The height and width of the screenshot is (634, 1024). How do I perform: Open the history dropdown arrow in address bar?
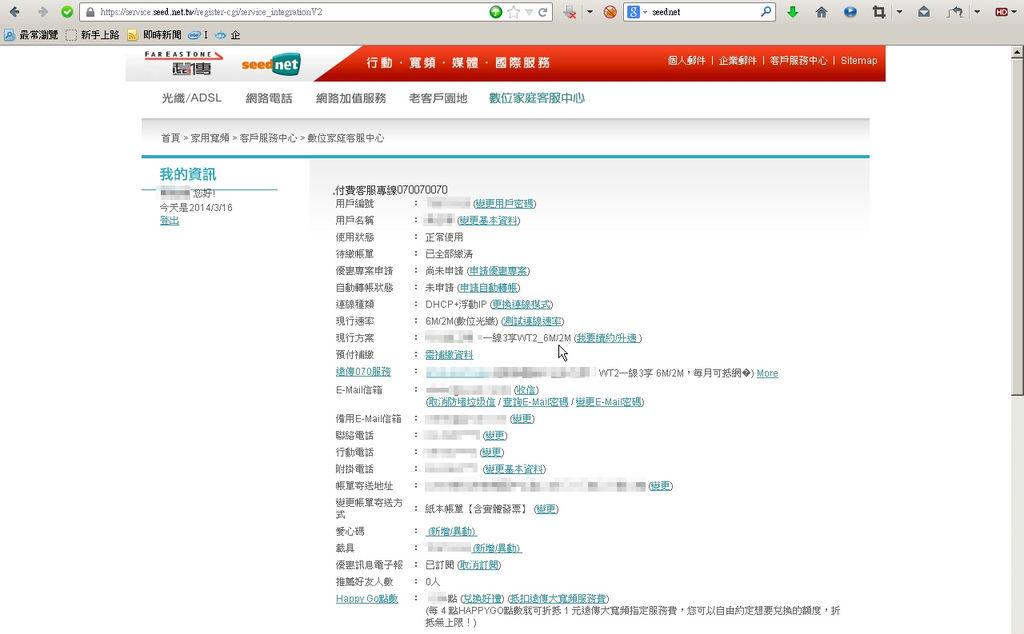coord(530,12)
